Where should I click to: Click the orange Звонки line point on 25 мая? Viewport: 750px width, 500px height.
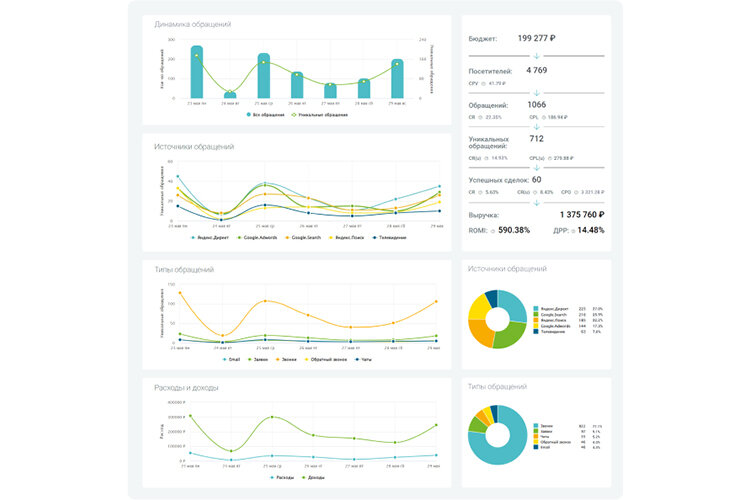[265, 301]
